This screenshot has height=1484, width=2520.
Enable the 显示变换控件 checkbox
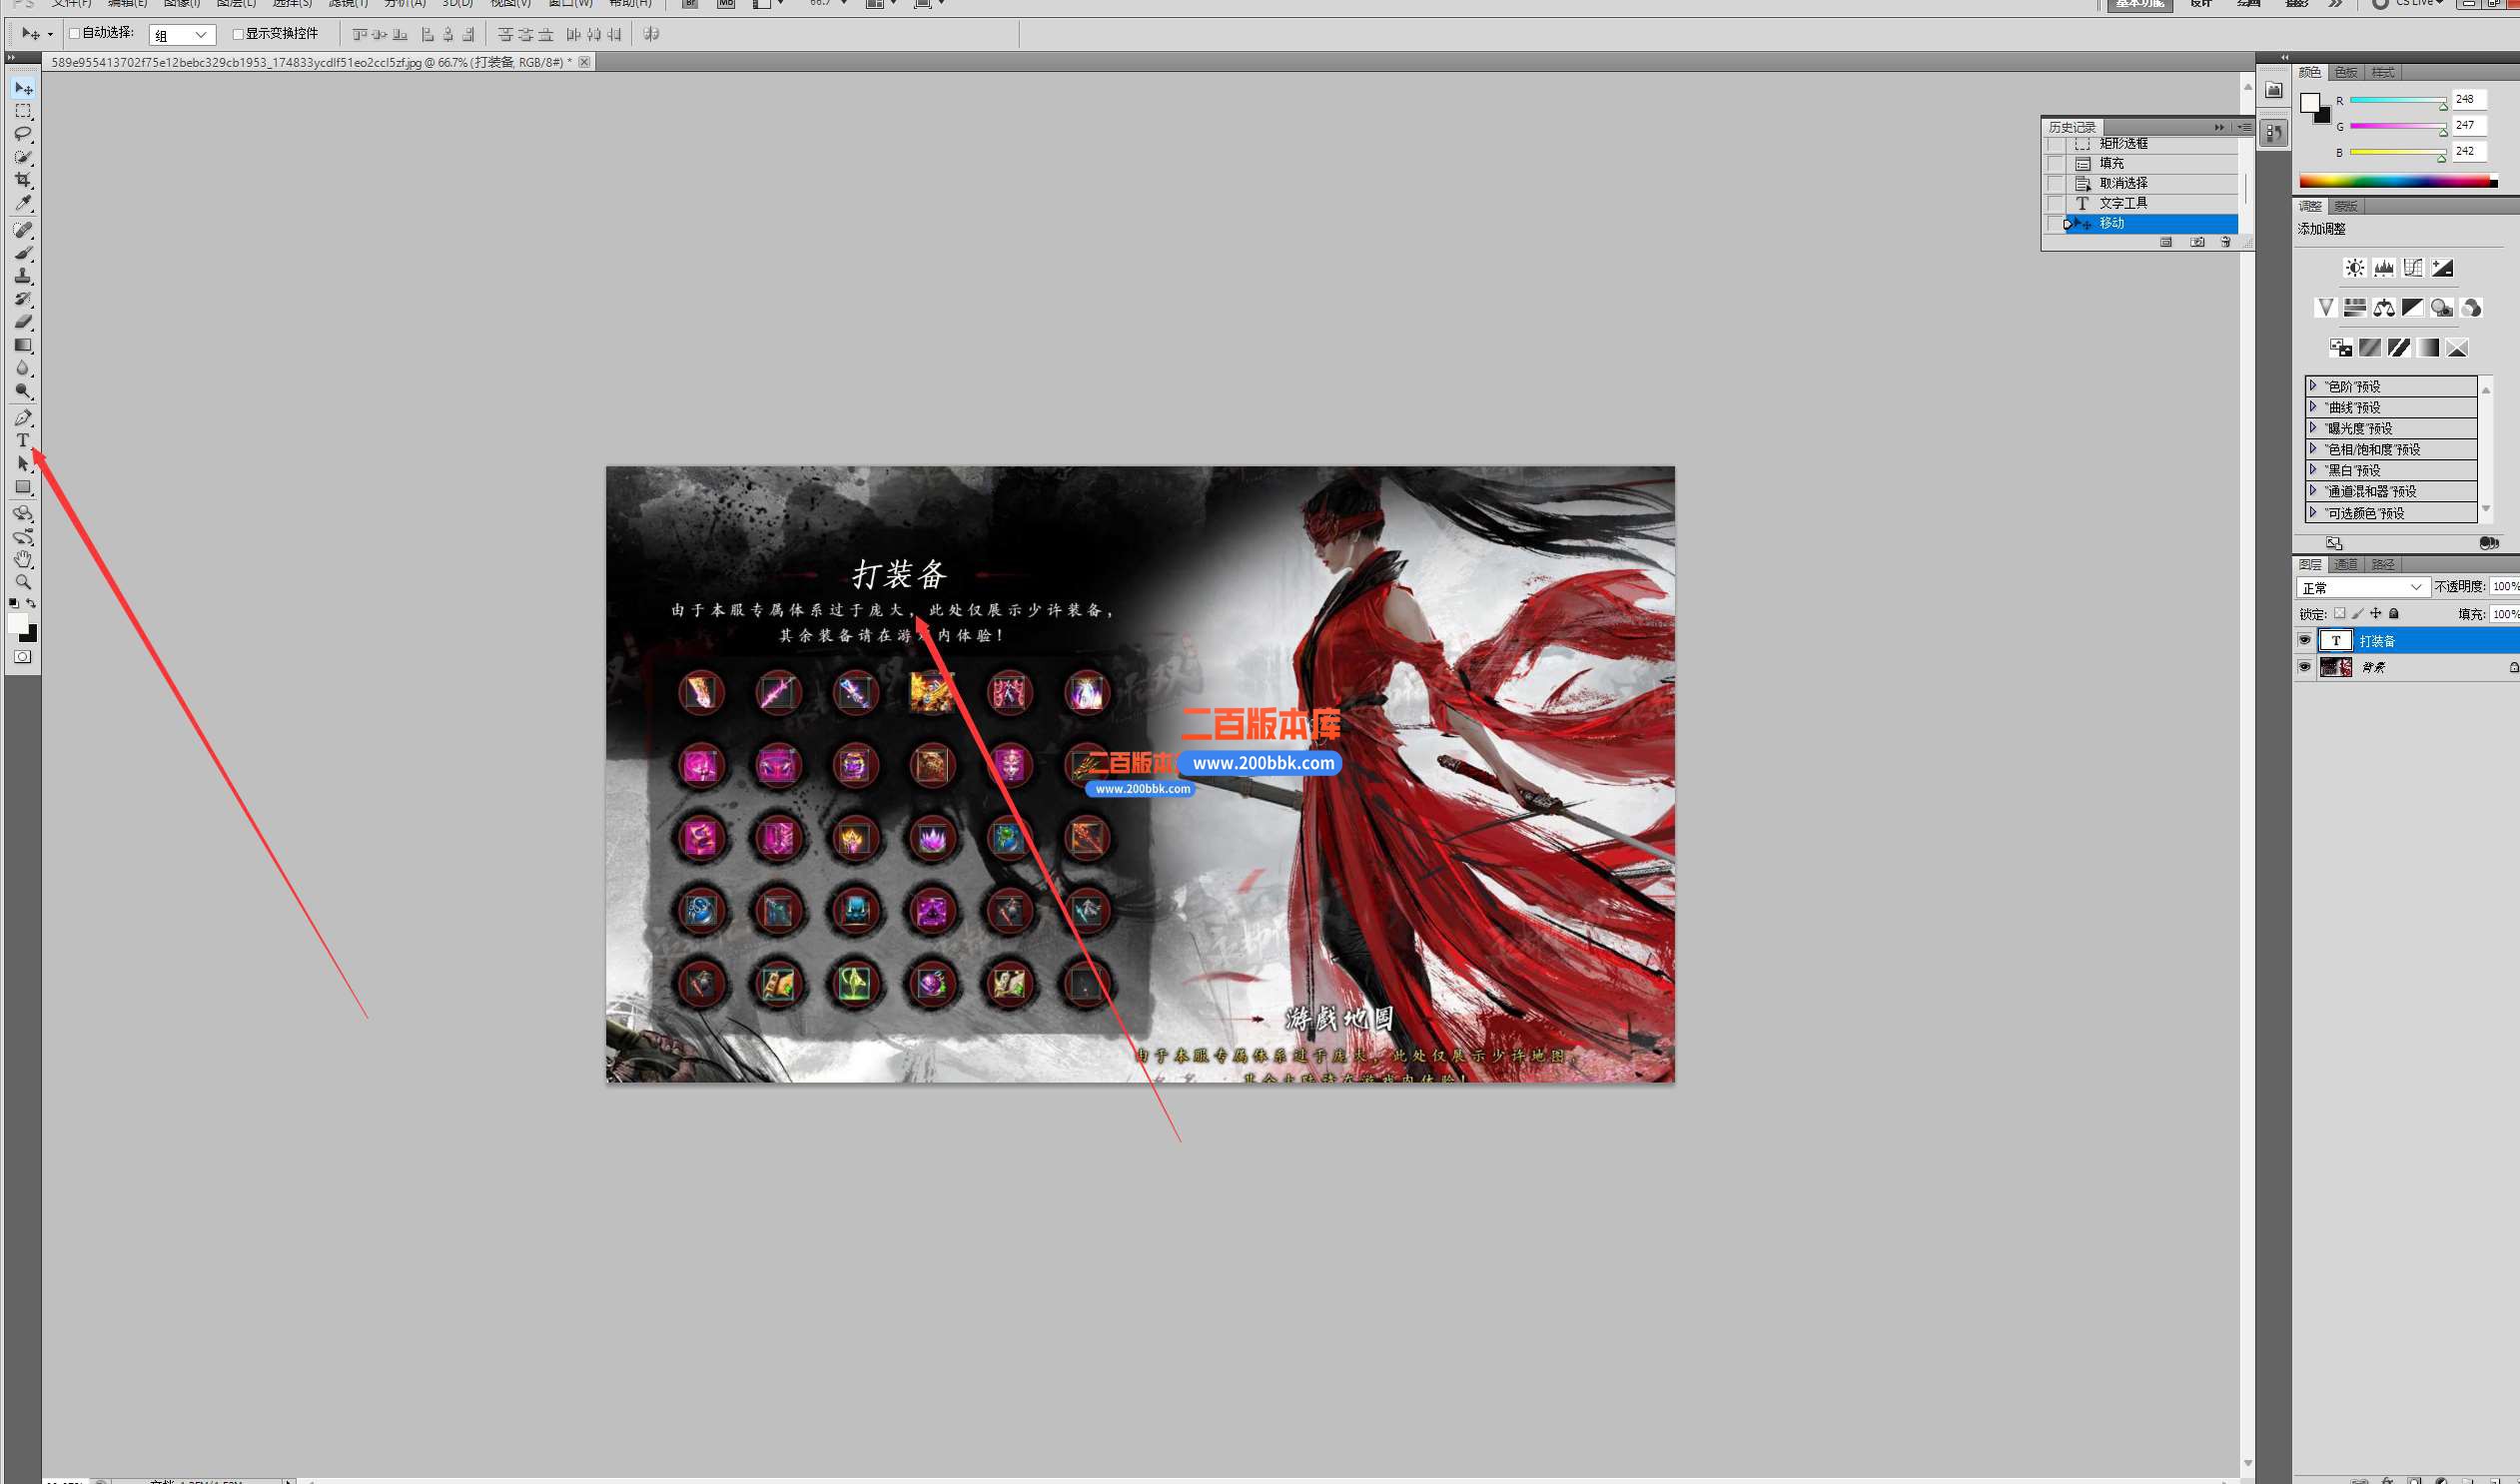238,34
